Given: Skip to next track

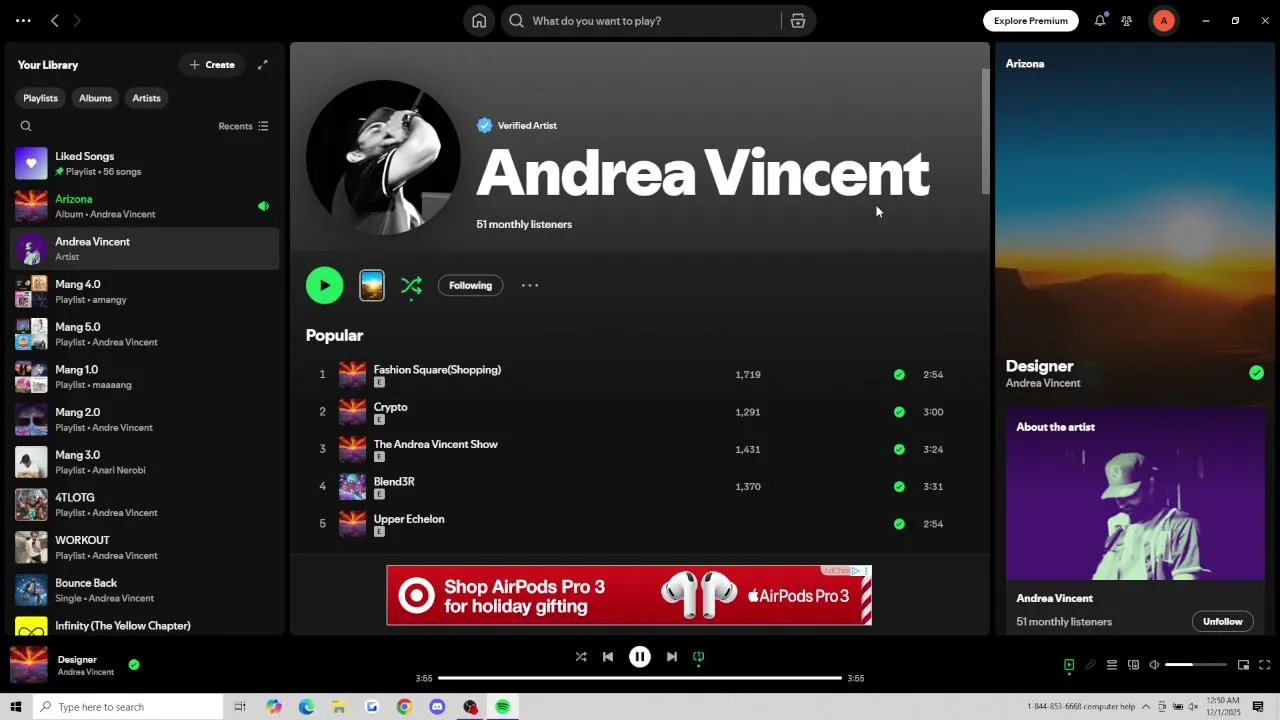Looking at the screenshot, I should pos(672,657).
